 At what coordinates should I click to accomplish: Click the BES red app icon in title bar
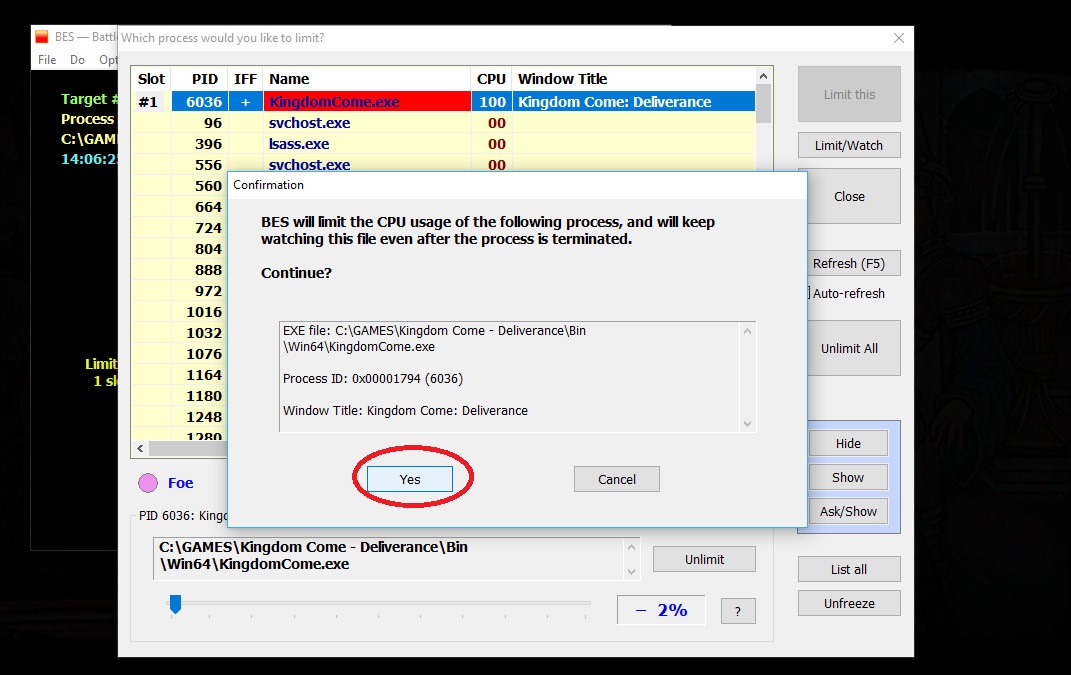(x=42, y=37)
